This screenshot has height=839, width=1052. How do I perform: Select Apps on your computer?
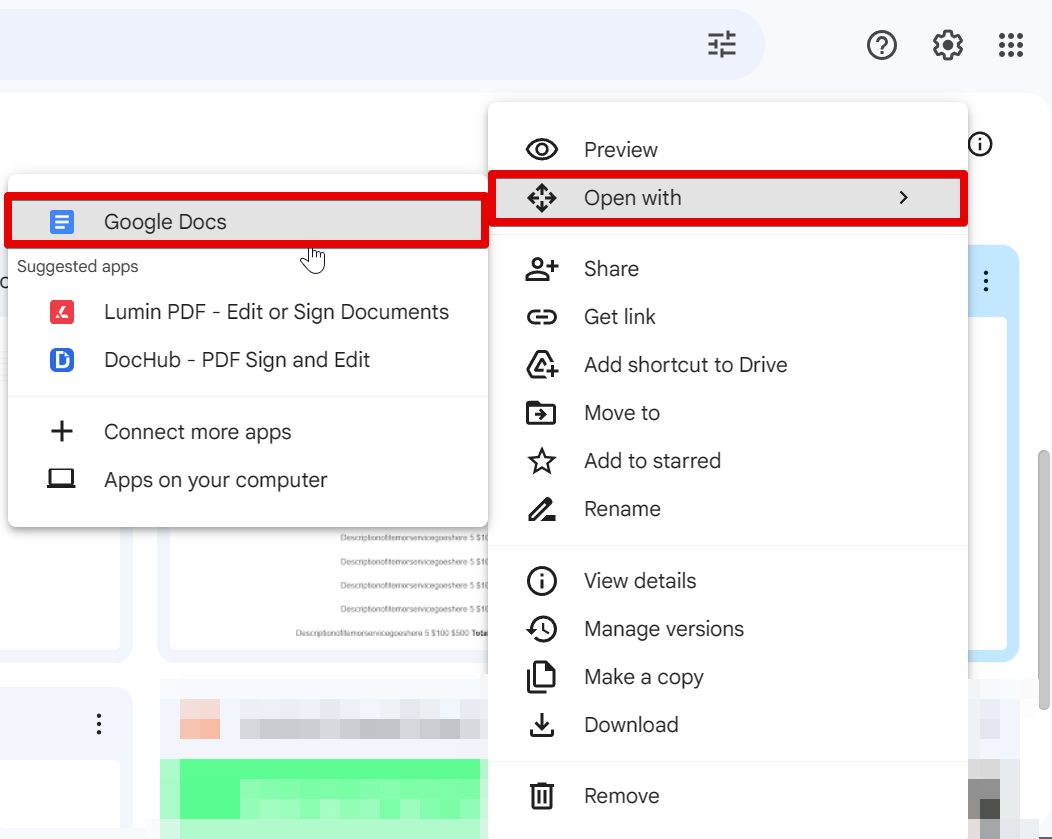(x=215, y=480)
